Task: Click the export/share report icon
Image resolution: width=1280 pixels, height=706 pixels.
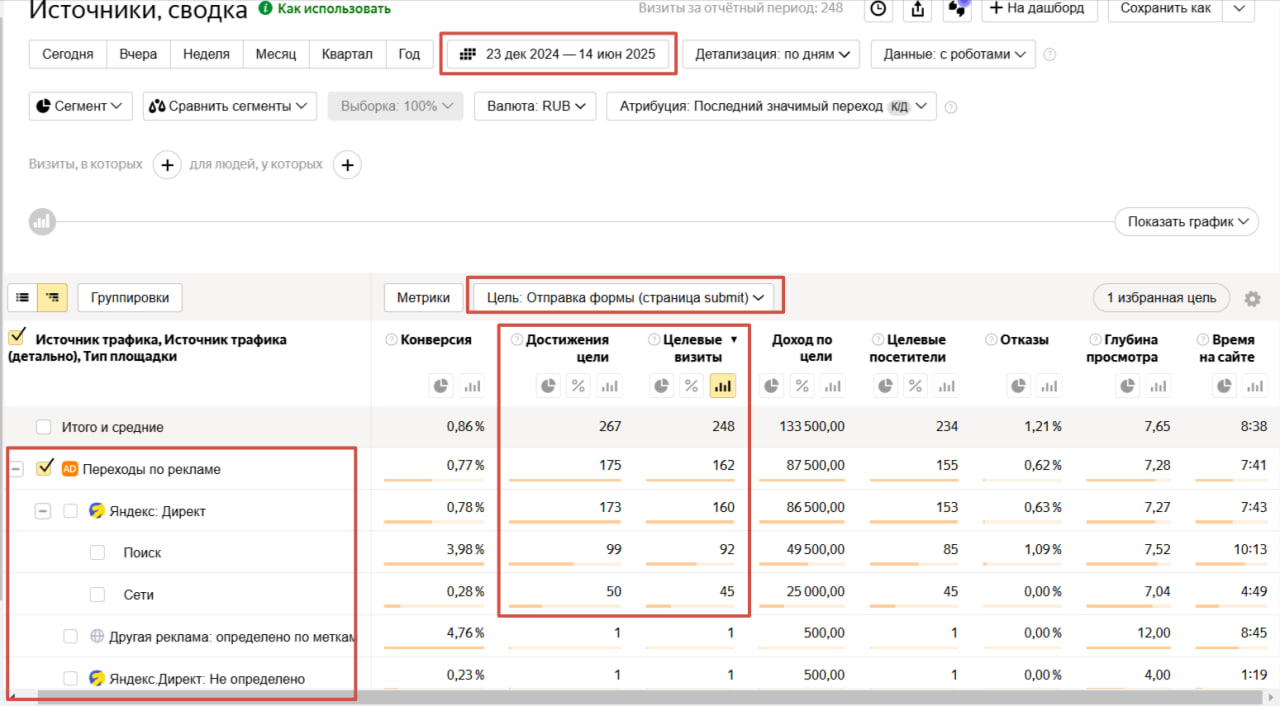Action: point(916,9)
